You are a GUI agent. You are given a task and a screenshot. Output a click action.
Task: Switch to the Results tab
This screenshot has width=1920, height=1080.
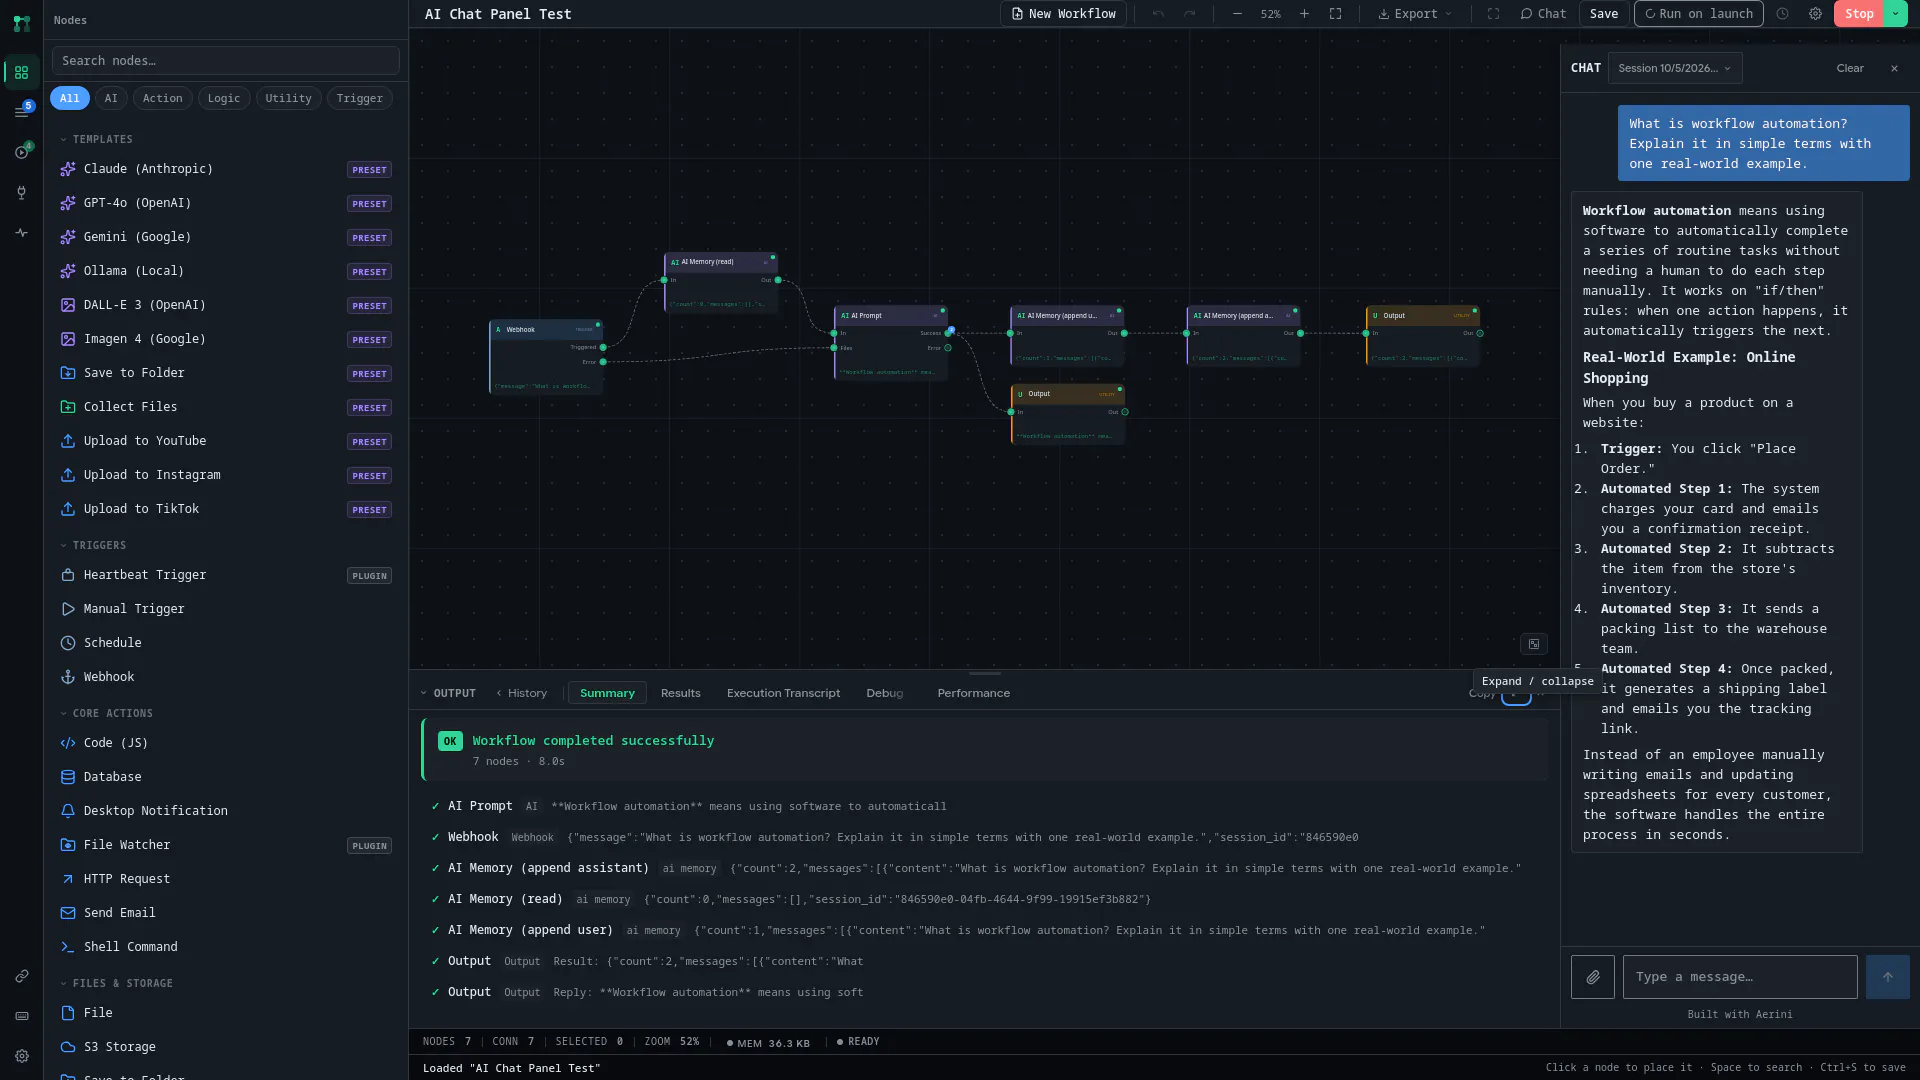(x=680, y=693)
